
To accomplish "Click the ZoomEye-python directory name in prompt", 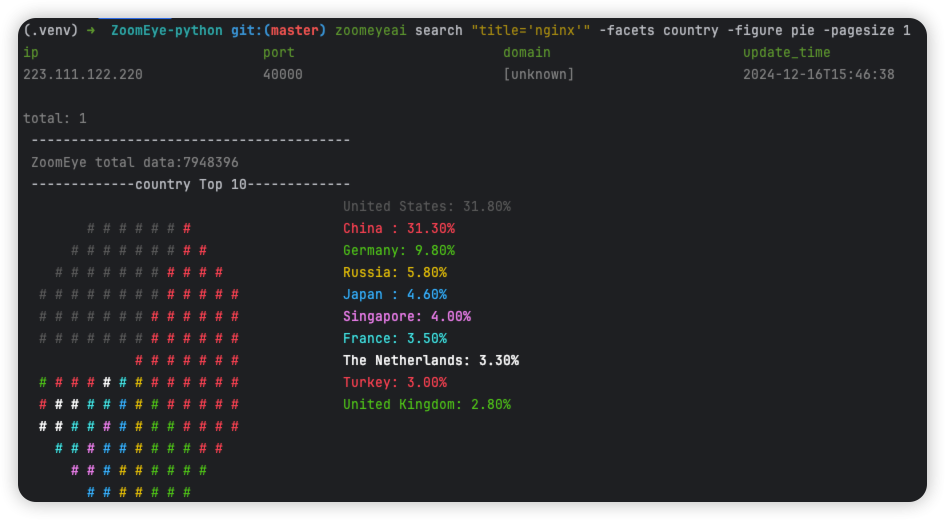I will 166,31.
